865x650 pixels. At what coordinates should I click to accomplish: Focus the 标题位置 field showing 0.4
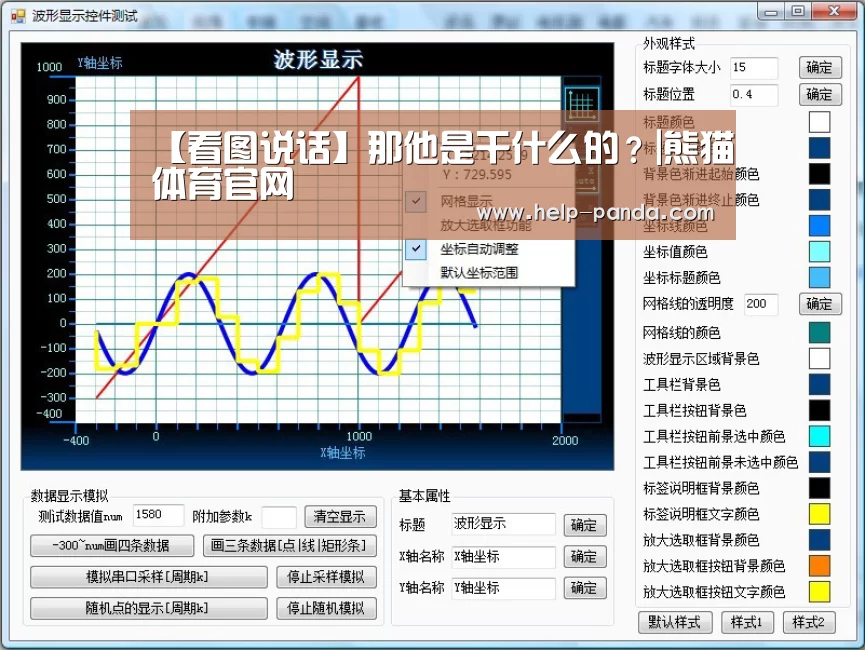click(754, 94)
